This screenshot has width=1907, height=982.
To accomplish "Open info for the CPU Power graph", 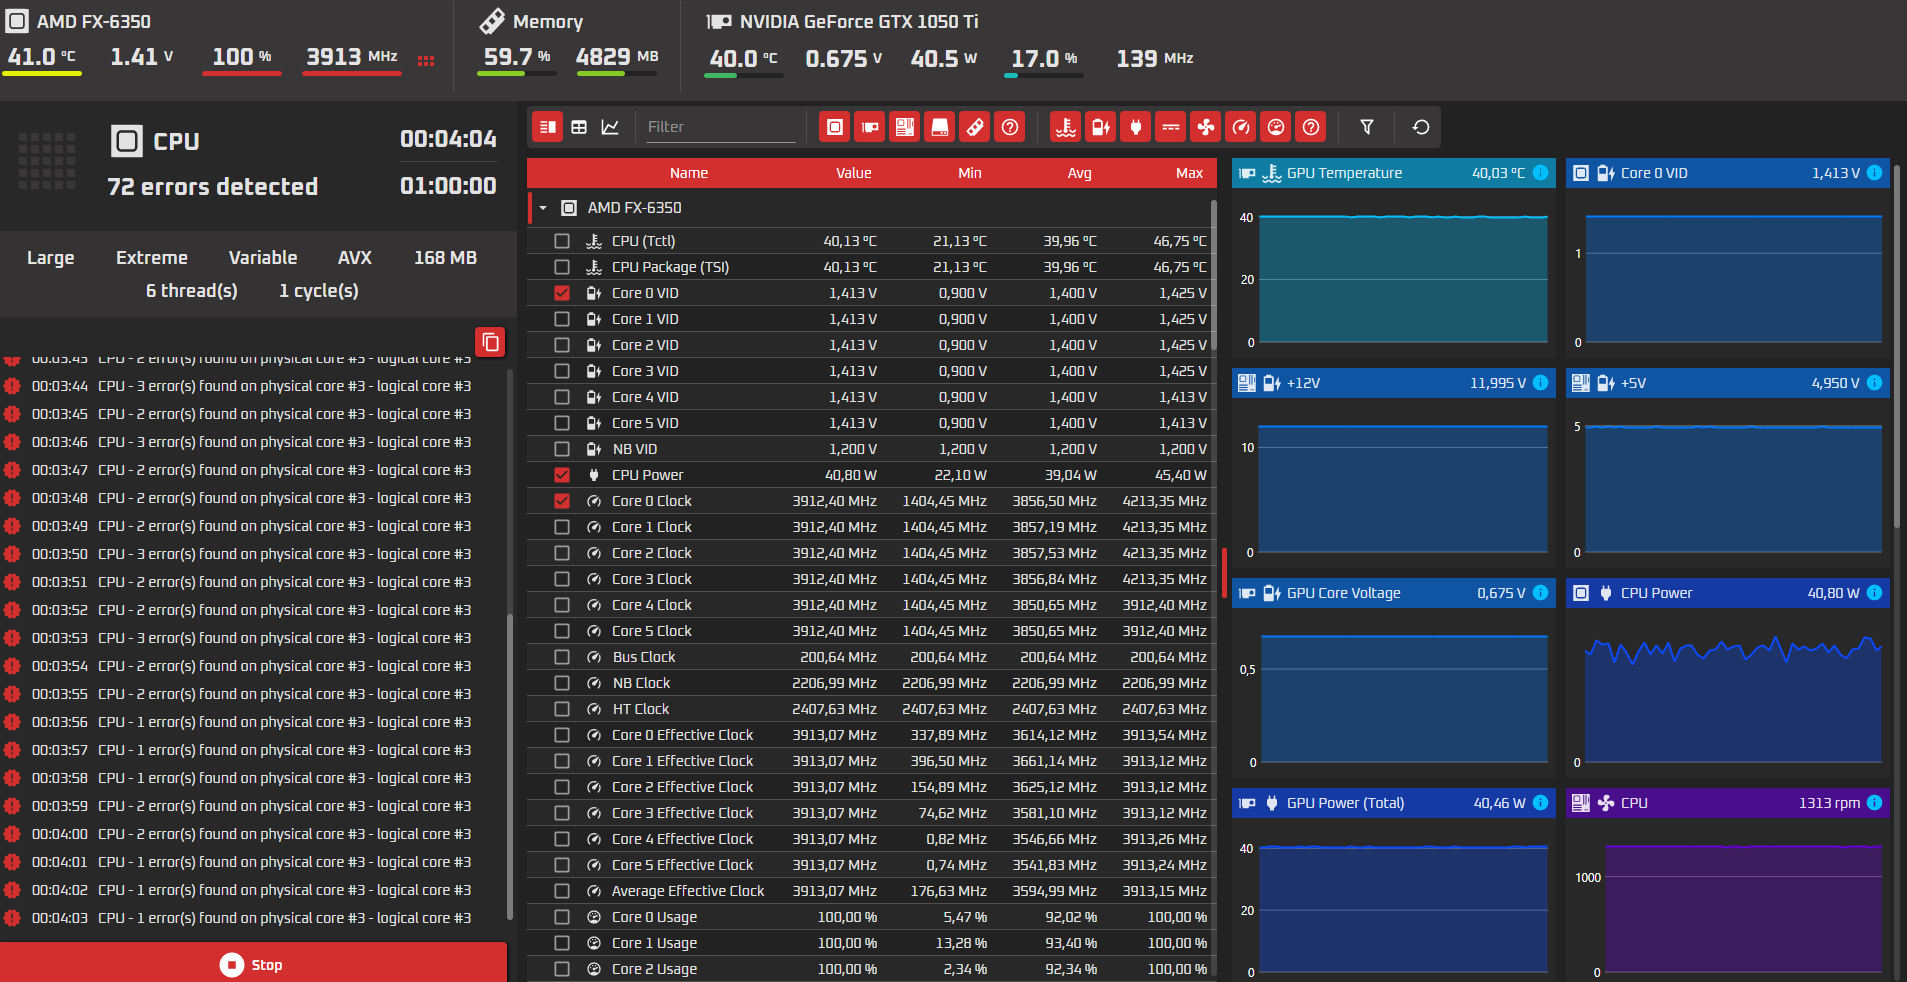I will [x=1875, y=593].
